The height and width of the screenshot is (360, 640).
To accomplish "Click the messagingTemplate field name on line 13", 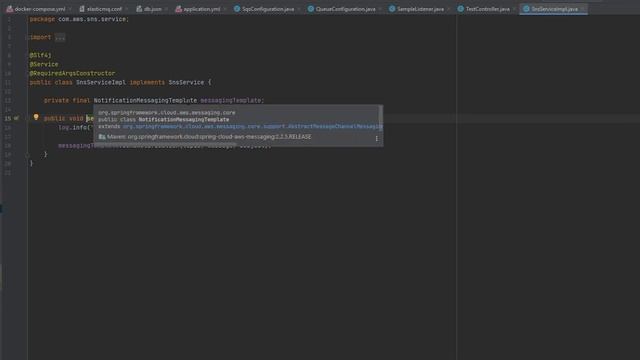I will 231,100.
